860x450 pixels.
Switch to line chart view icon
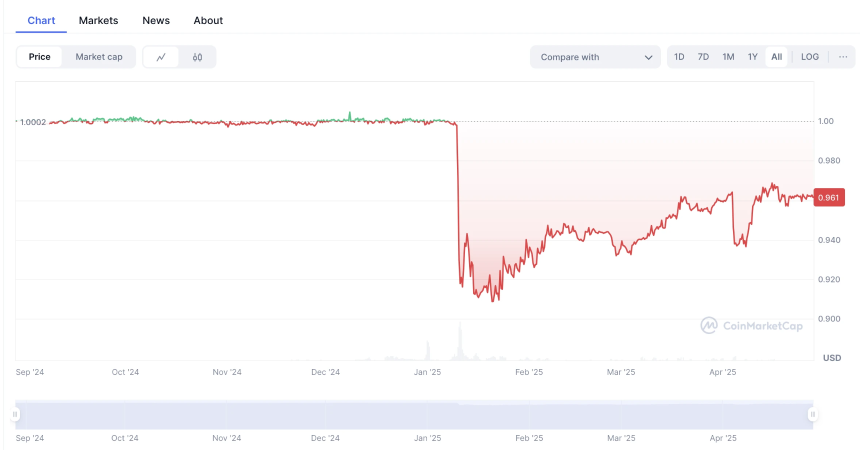click(x=161, y=57)
